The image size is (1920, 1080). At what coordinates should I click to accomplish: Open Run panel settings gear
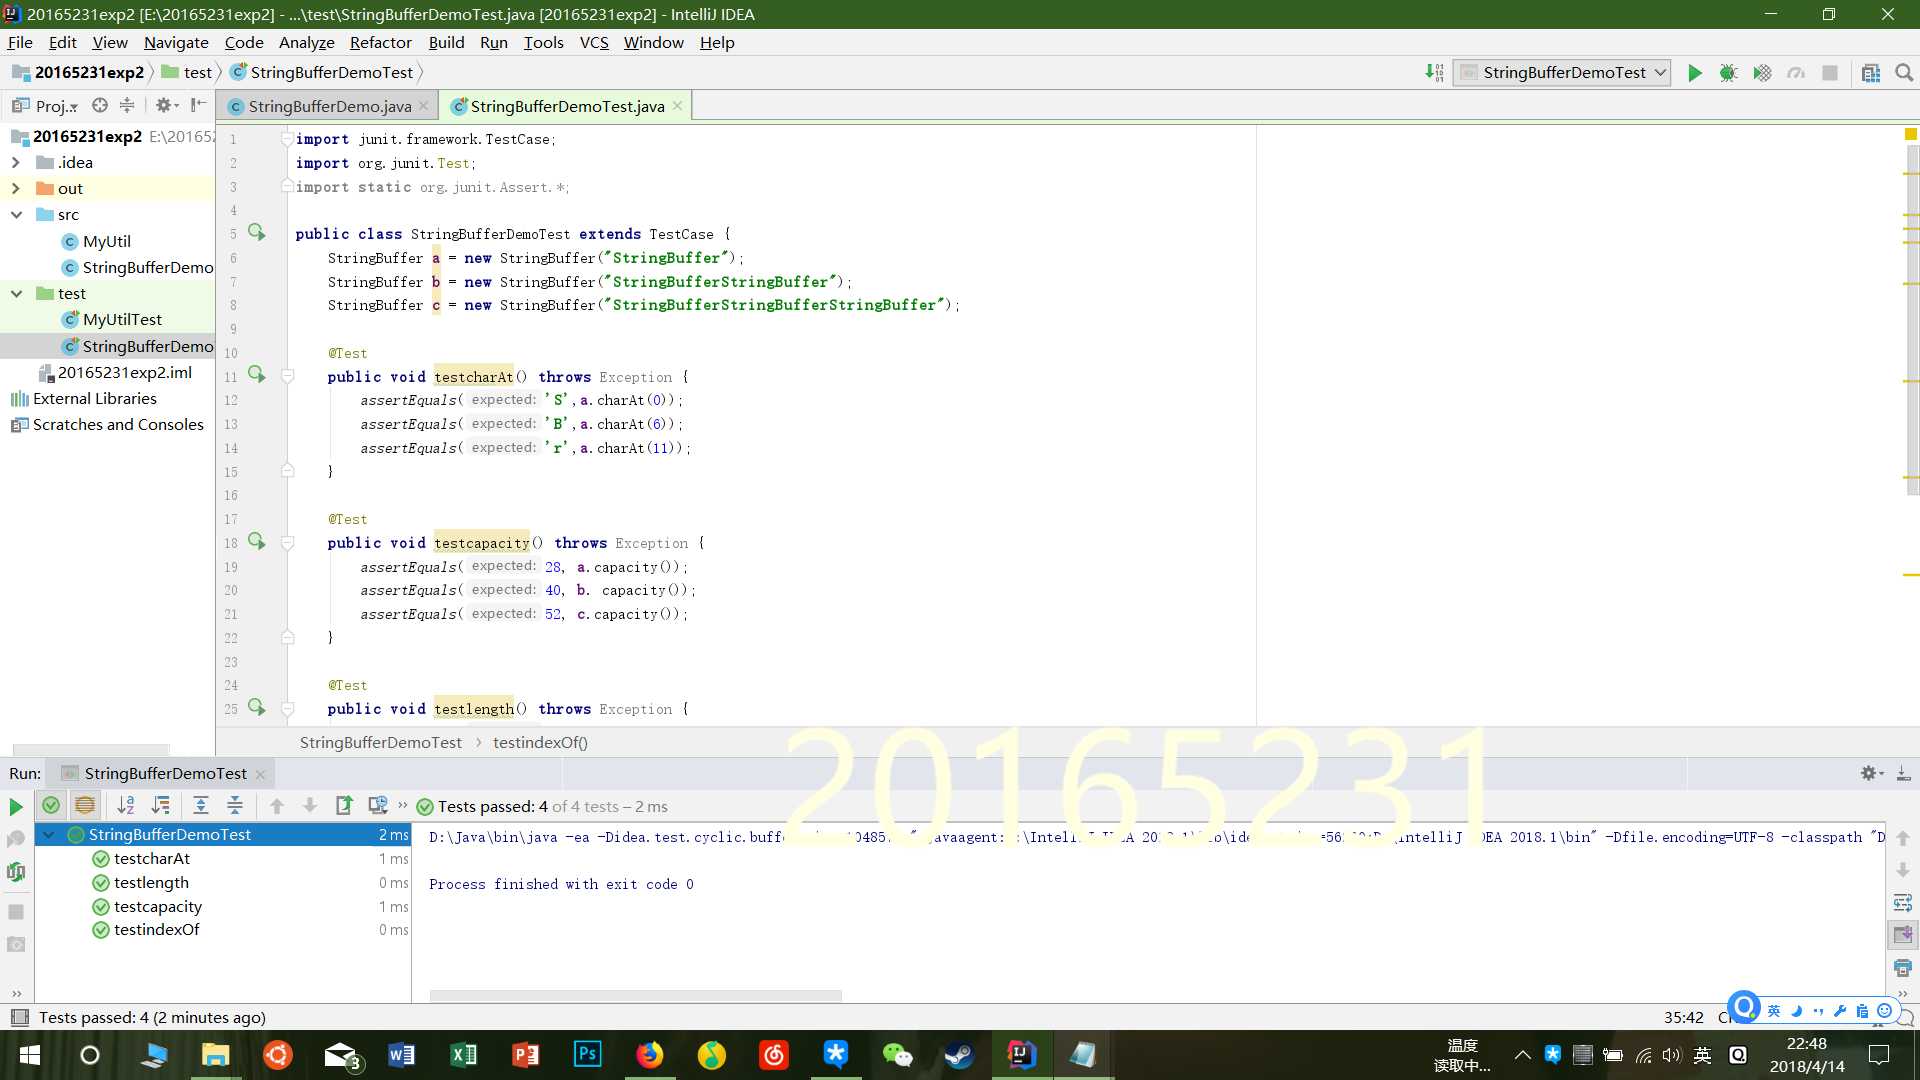1869,773
